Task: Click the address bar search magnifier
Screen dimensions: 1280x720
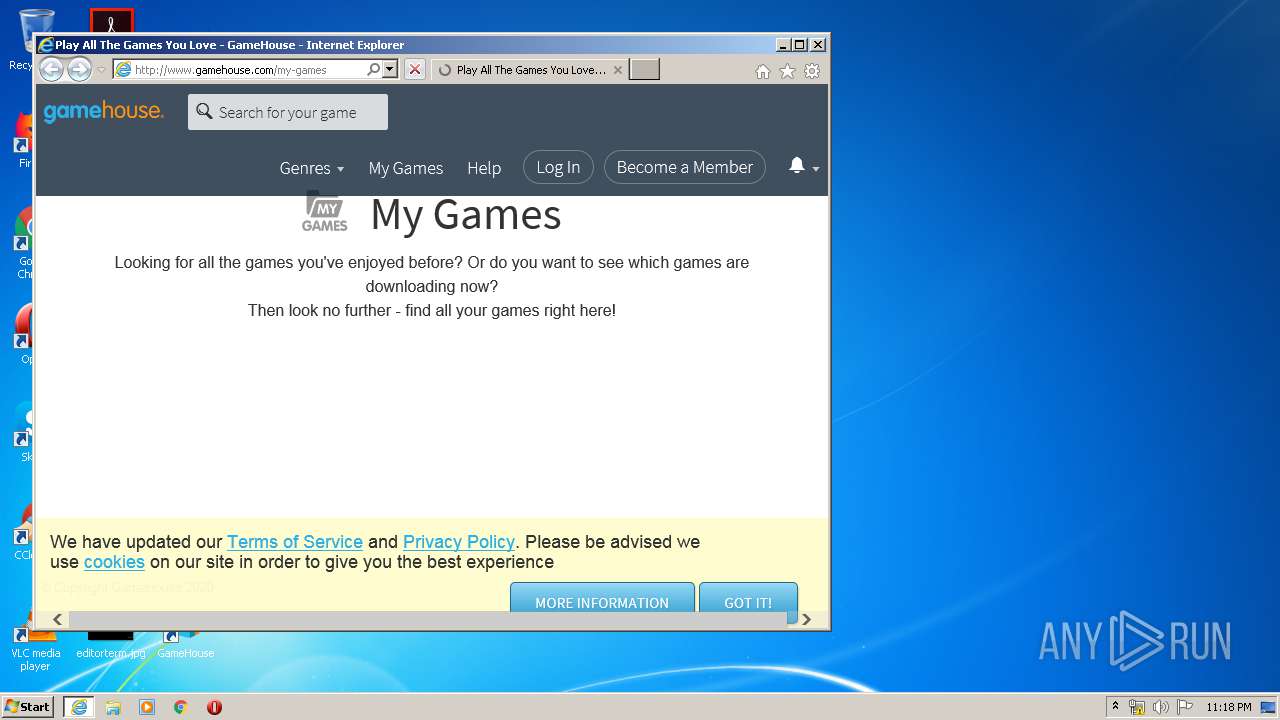Action: pyautogui.click(x=373, y=69)
